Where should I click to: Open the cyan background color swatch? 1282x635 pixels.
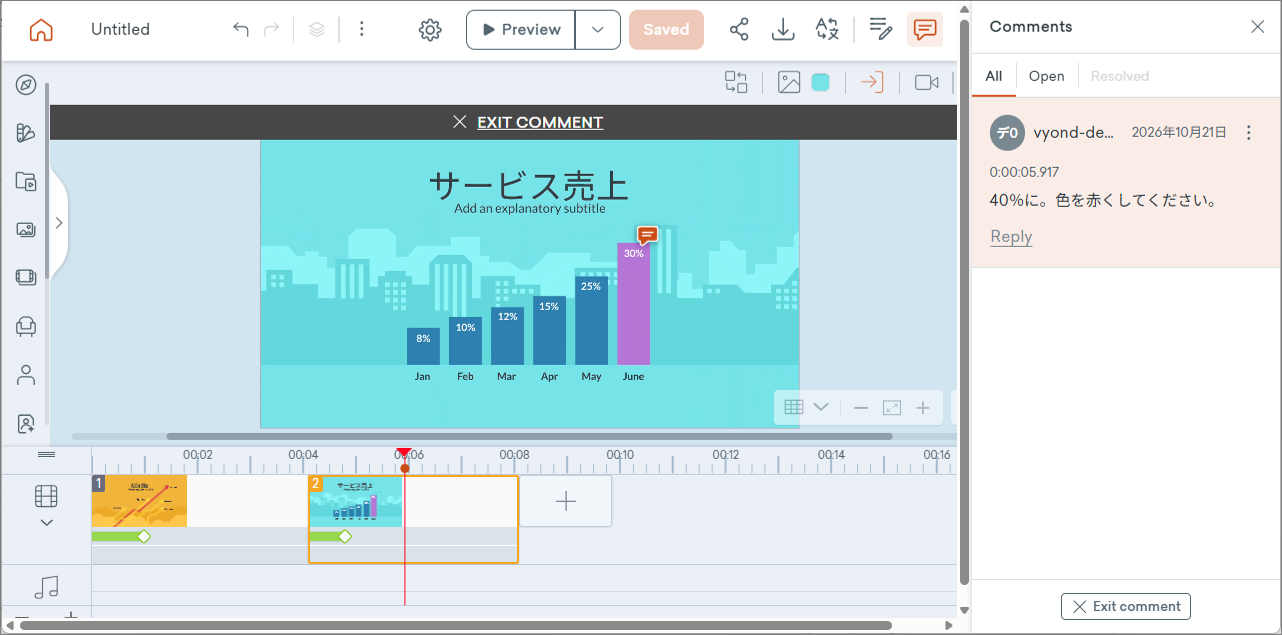(x=821, y=82)
